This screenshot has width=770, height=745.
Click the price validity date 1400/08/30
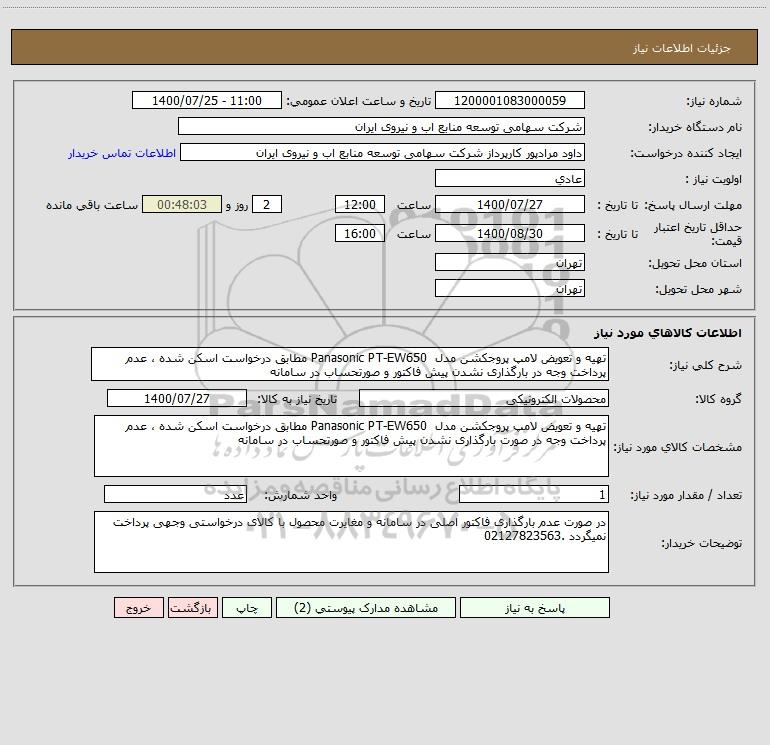pyautogui.click(x=510, y=233)
